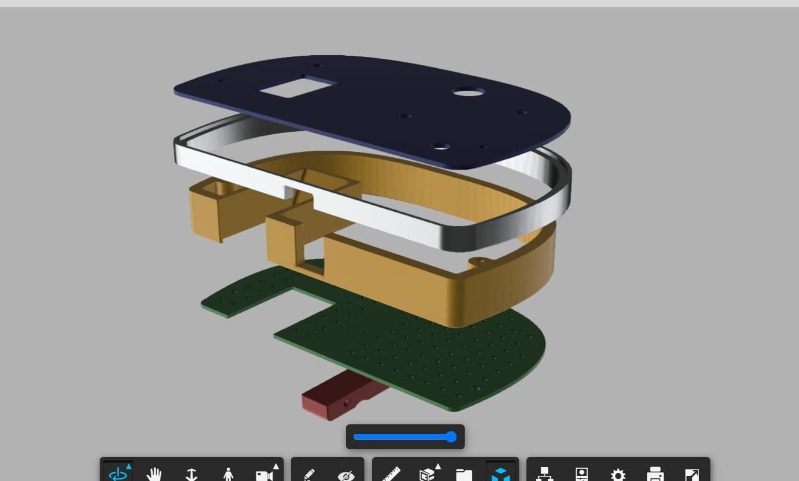Show the Properties panel

(x=581, y=474)
